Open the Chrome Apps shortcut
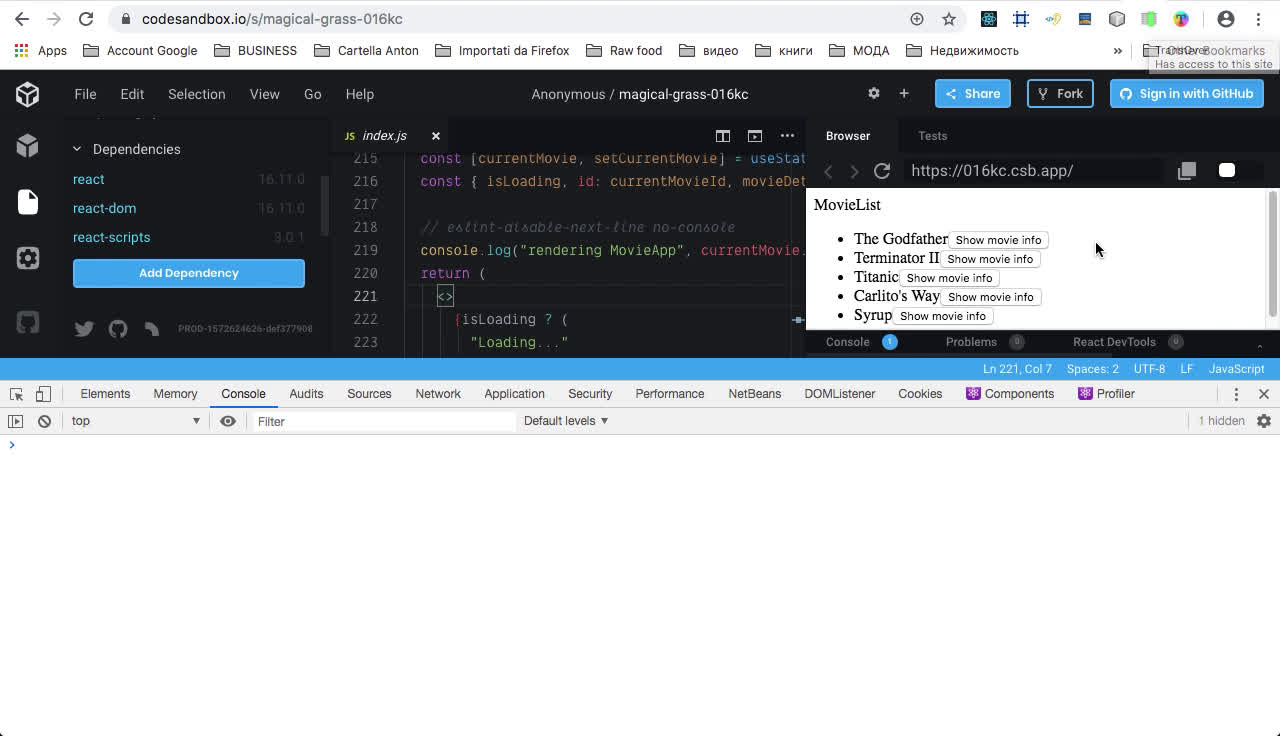The height and width of the screenshot is (736, 1280). [x=41, y=50]
